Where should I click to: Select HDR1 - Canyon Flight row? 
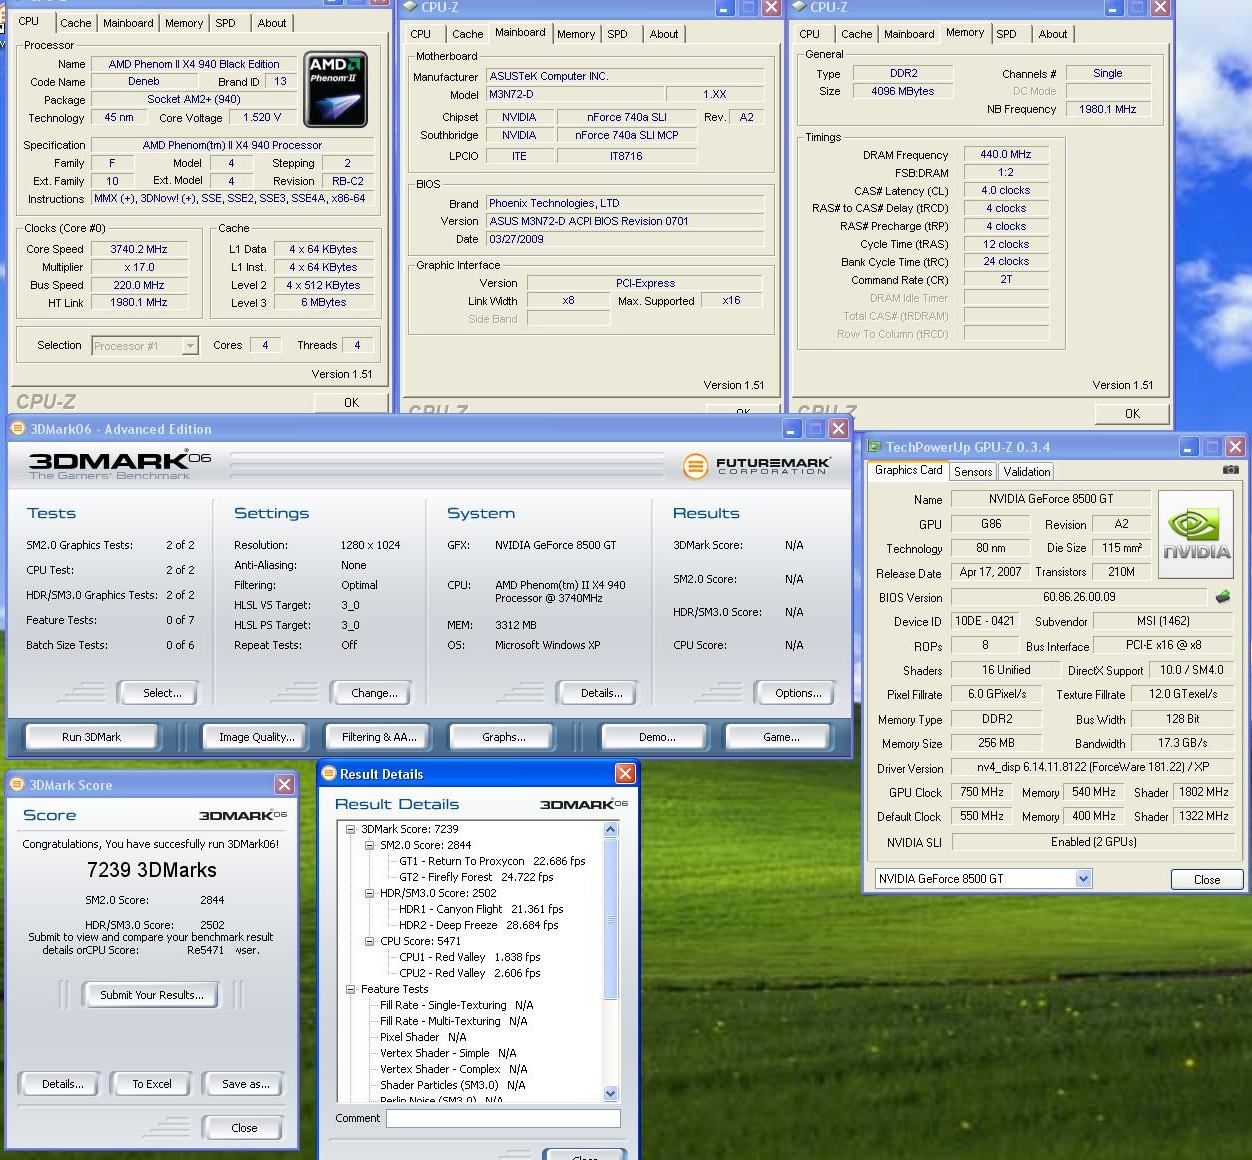click(481, 909)
